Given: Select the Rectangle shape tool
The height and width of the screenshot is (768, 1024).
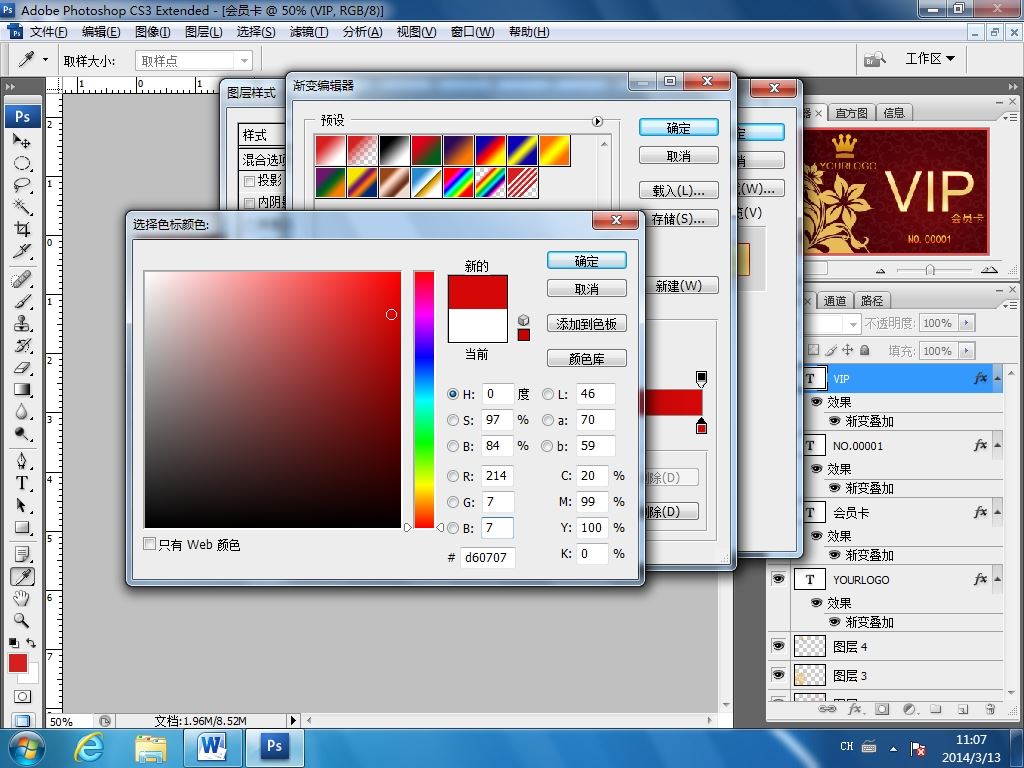Looking at the screenshot, I should [x=22, y=527].
